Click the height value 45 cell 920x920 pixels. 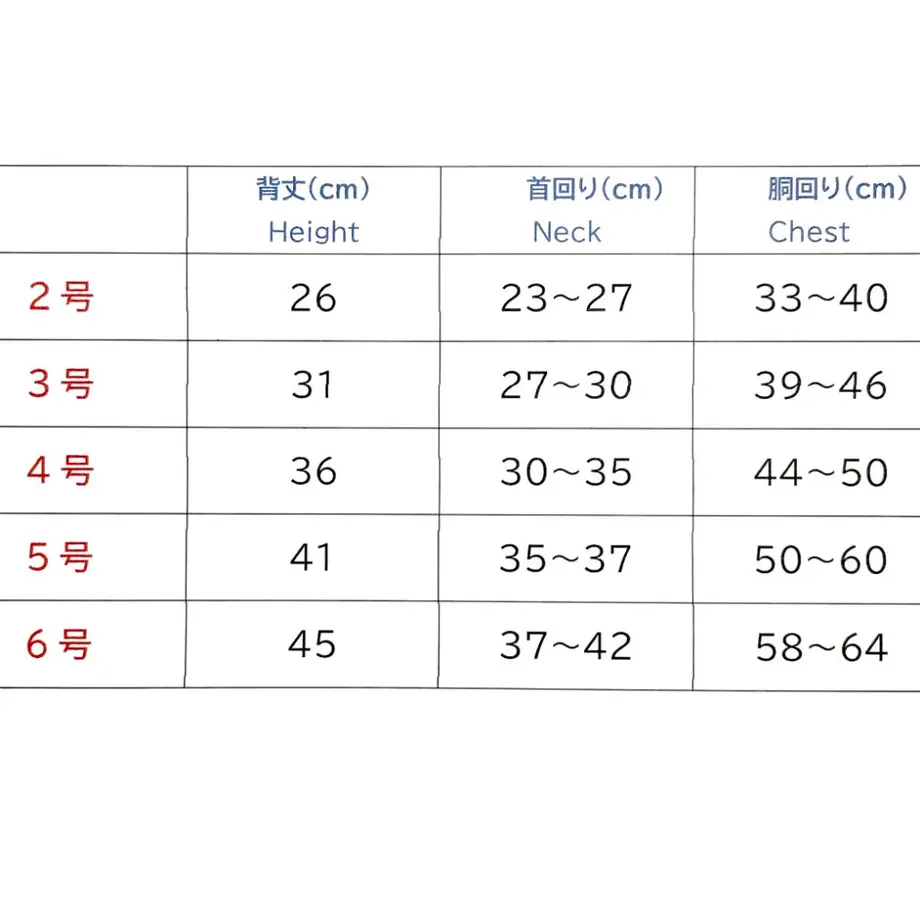coord(312,644)
